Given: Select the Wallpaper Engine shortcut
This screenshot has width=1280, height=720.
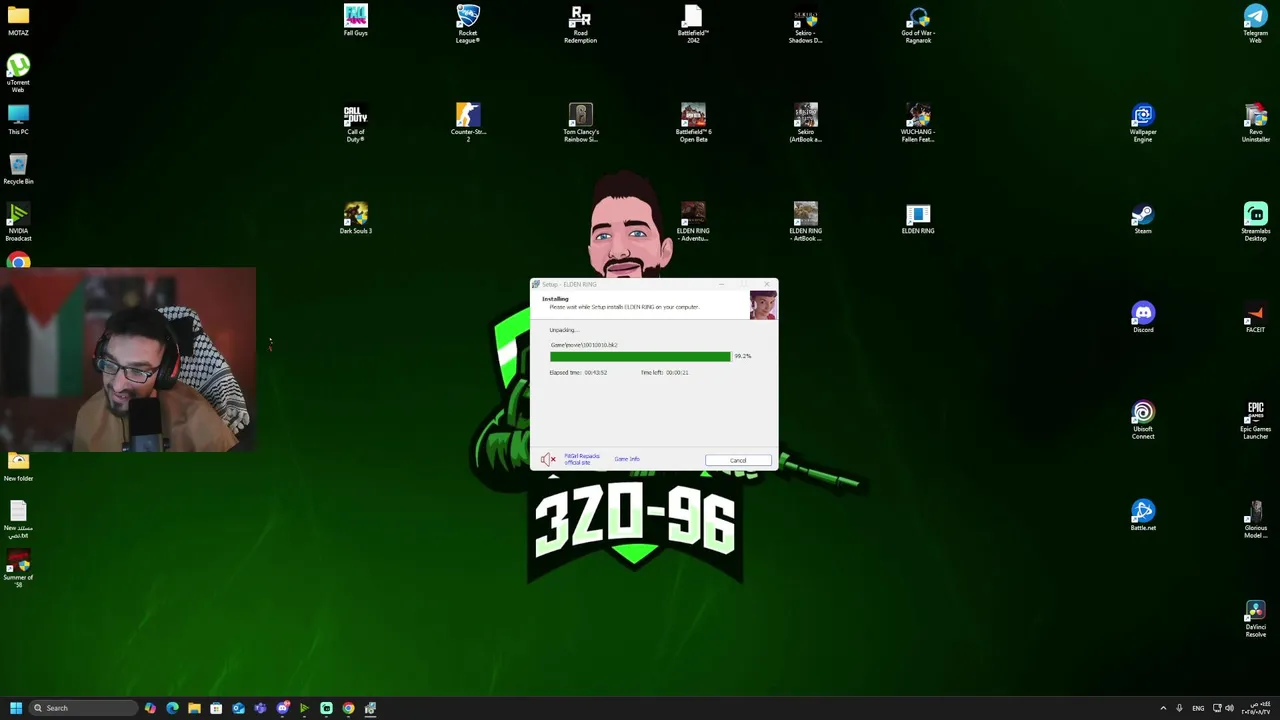Looking at the screenshot, I should 1143,123.
